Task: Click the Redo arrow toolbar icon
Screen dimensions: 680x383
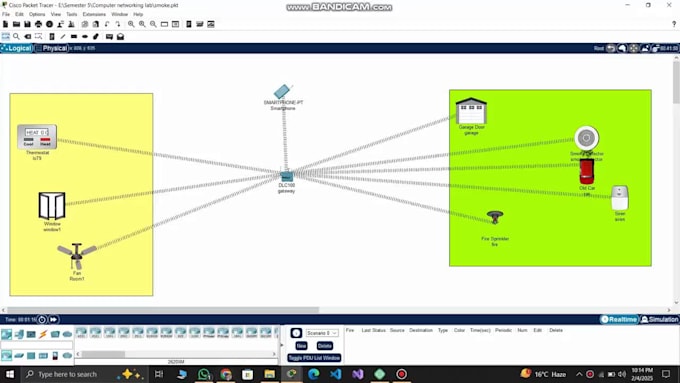Action: tap(118, 24)
